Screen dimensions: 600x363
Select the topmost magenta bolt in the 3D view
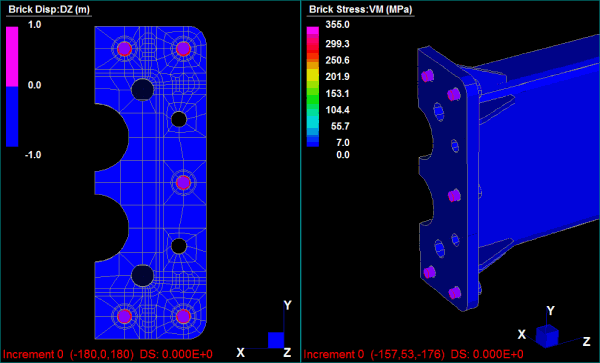click(x=427, y=76)
